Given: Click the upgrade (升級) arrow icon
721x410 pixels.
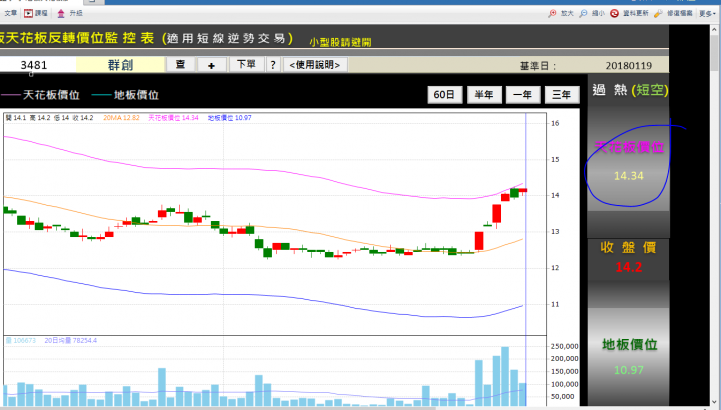Looking at the screenshot, I should click(x=61, y=13).
